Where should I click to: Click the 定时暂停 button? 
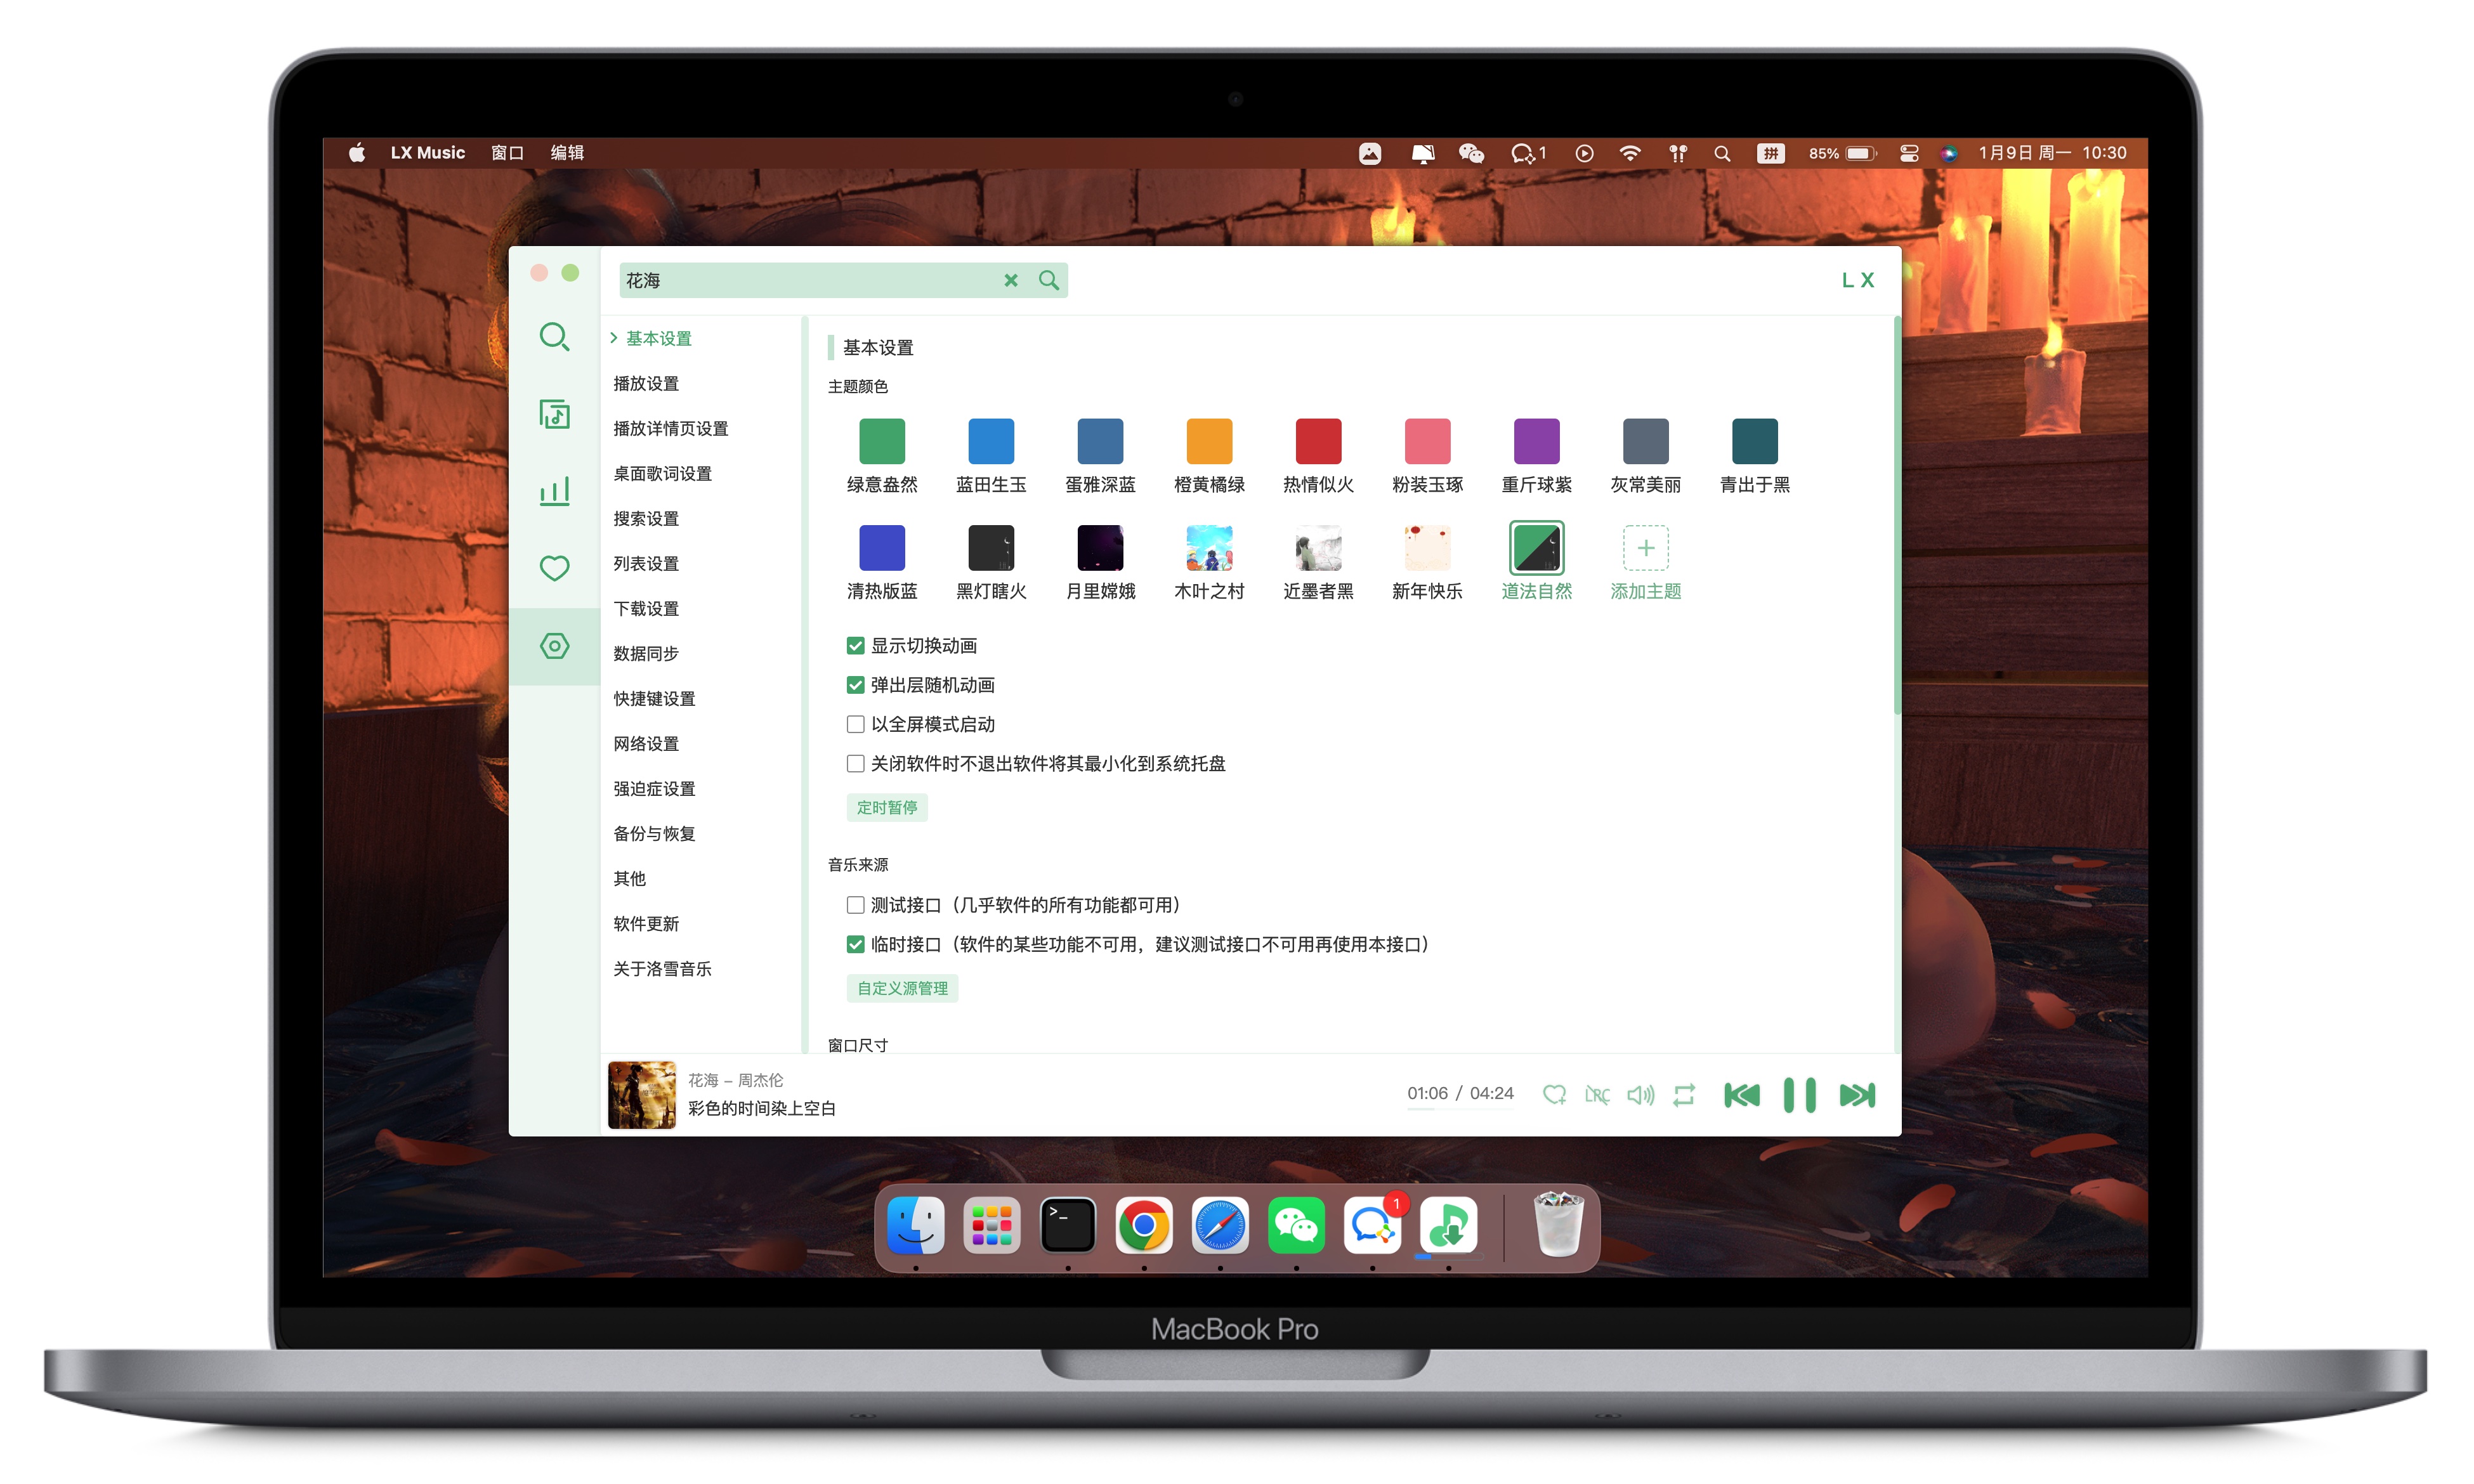pyautogui.click(x=886, y=807)
